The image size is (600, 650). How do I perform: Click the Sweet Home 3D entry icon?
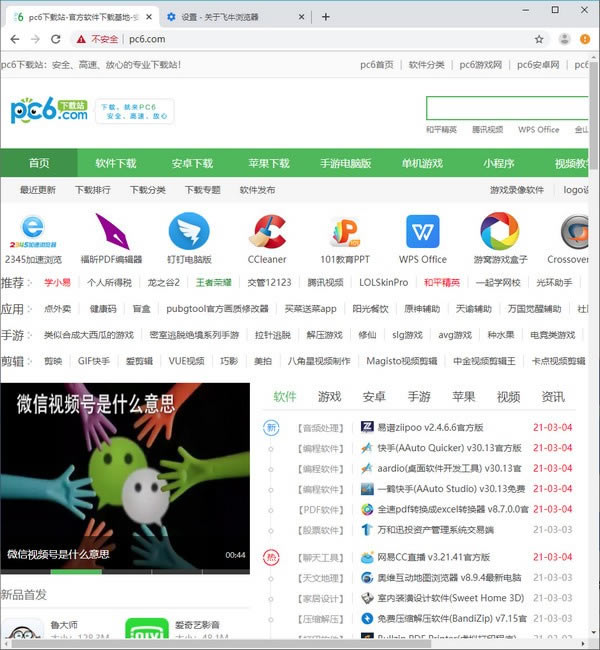(x=367, y=598)
